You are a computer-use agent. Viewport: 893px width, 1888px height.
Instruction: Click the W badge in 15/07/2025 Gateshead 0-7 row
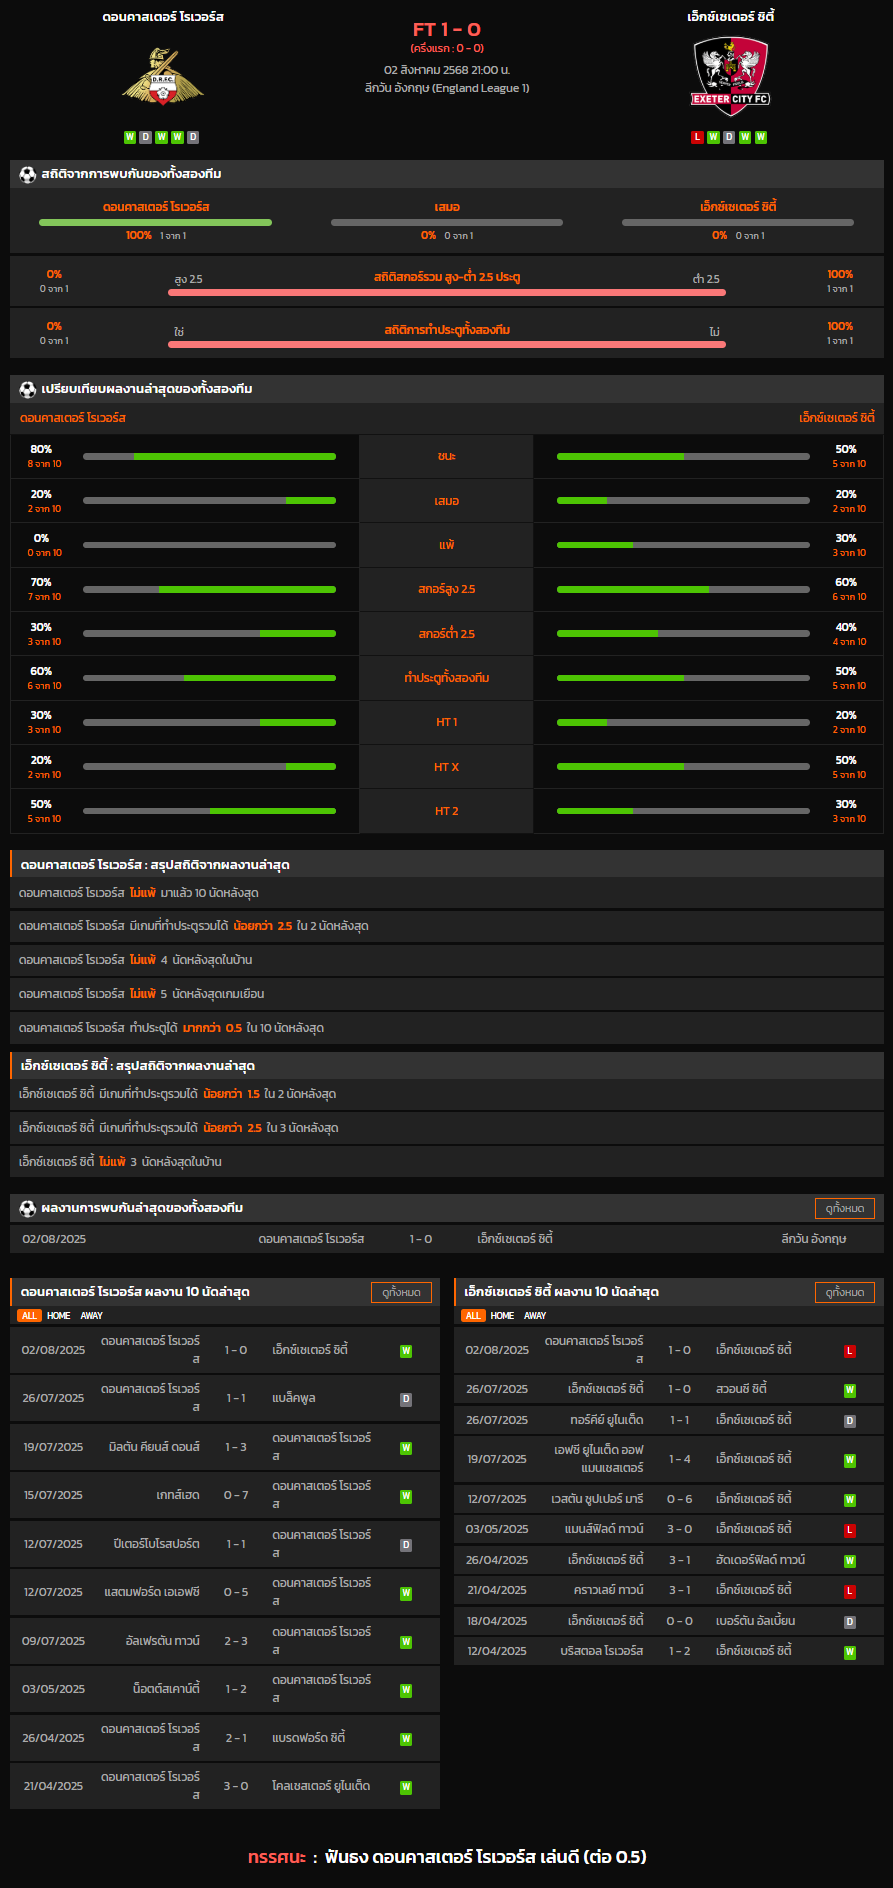coord(406,1496)
